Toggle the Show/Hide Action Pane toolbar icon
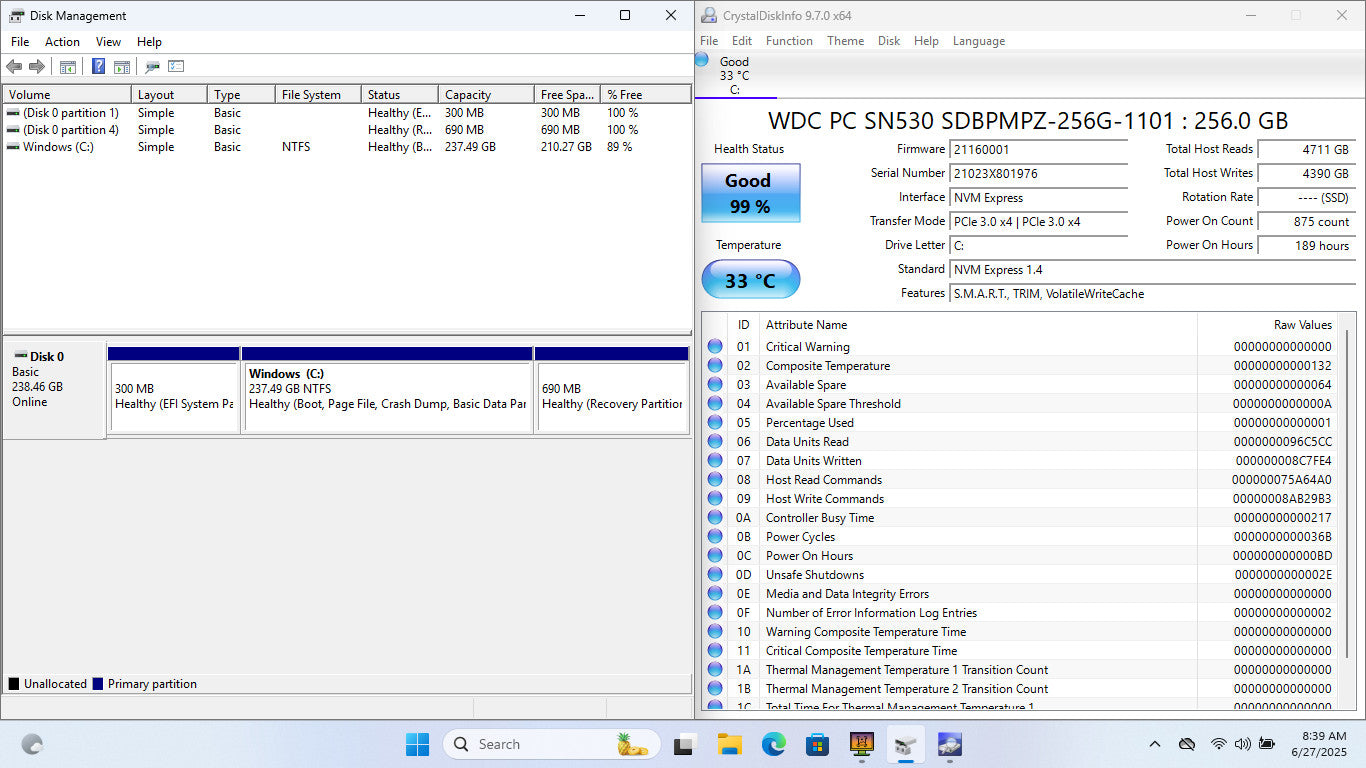Image resolution: width=1366 pixels, height=768 pixels. coord(122,67)
